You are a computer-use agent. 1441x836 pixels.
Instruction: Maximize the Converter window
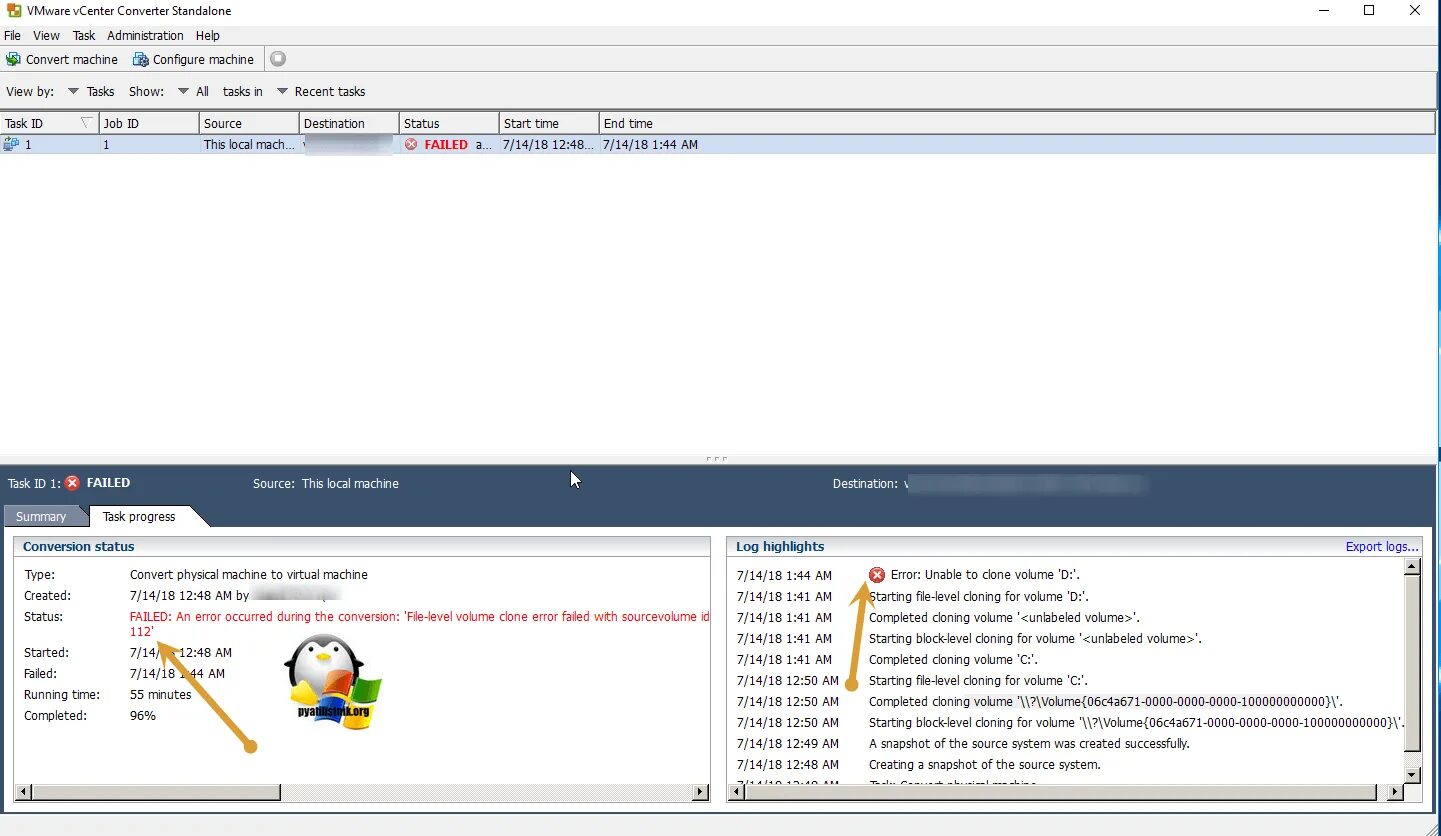(1369, 11)
